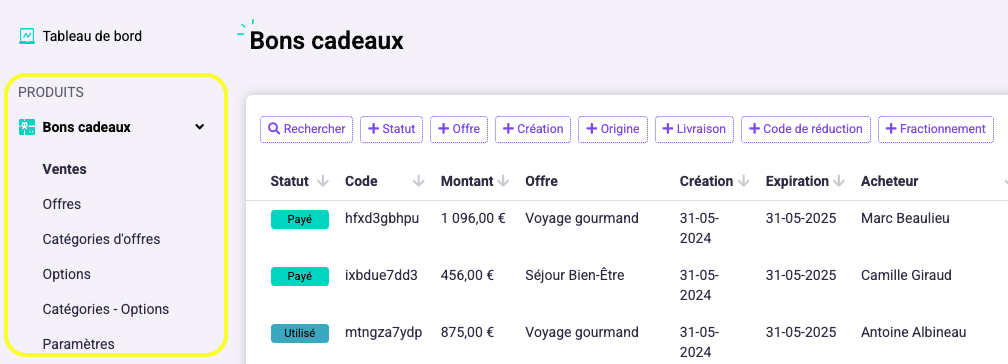Sort by Code using its arrow

[x=418, y=182]
